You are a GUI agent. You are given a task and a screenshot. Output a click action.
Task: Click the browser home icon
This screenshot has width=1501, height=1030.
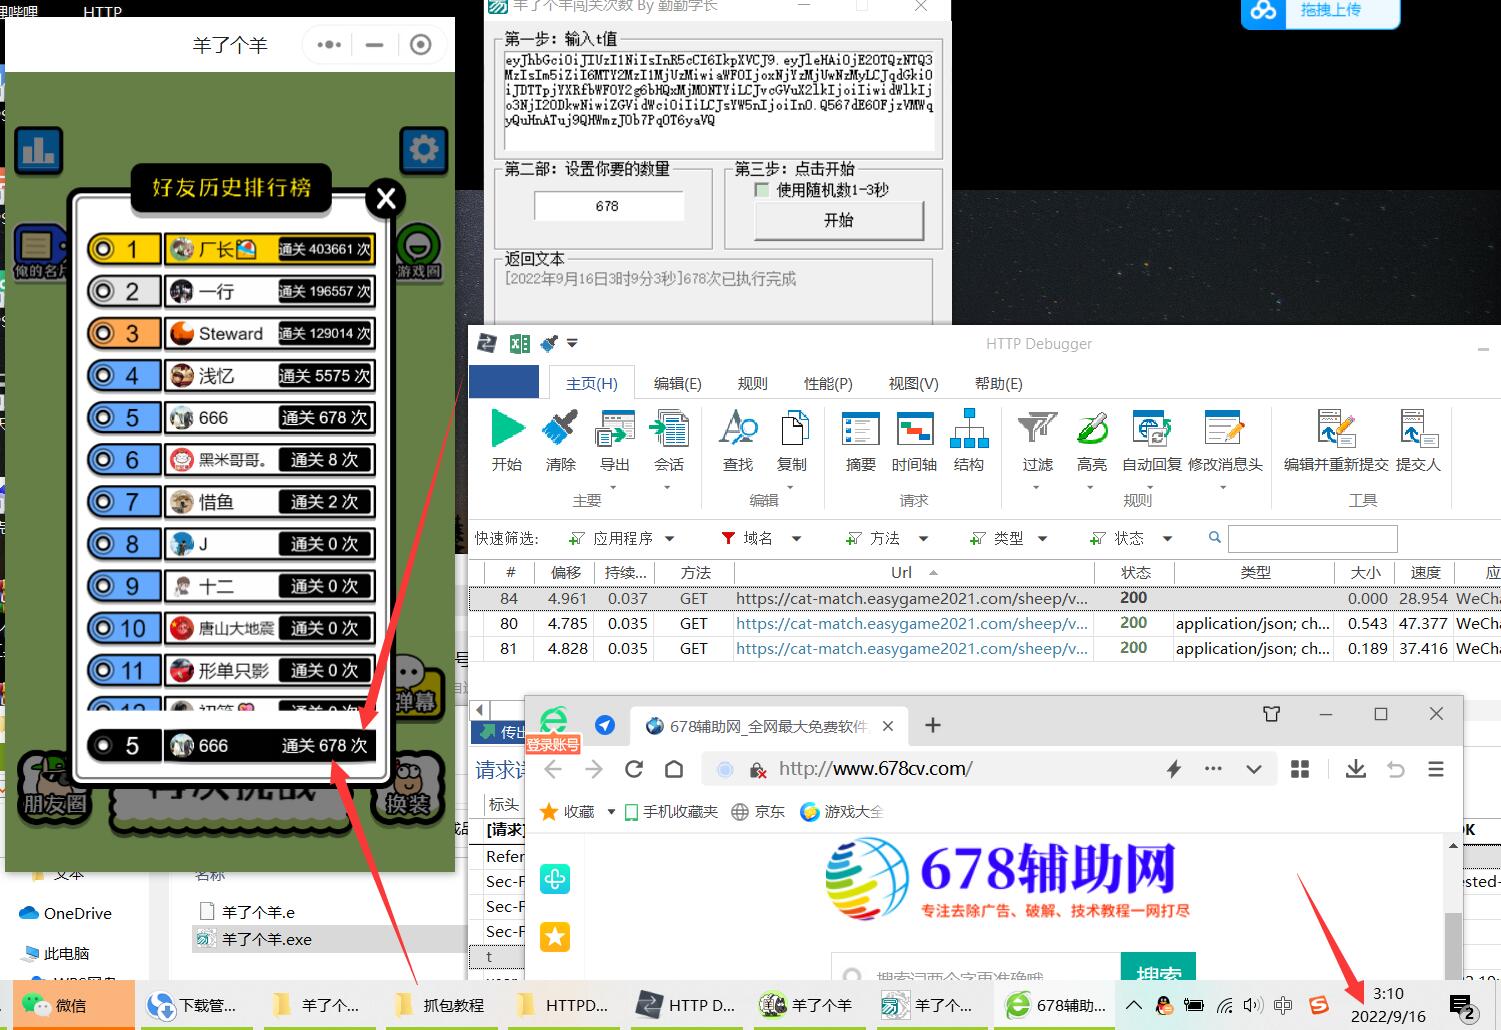[674, 769]
